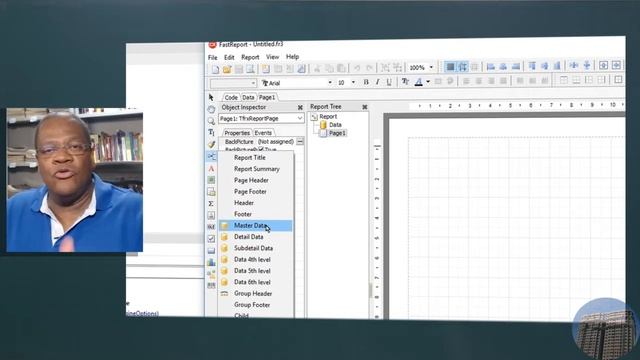640x360 pixels.
Task: Select the arrow pointer tool
Action: click(x=211, y=97)
